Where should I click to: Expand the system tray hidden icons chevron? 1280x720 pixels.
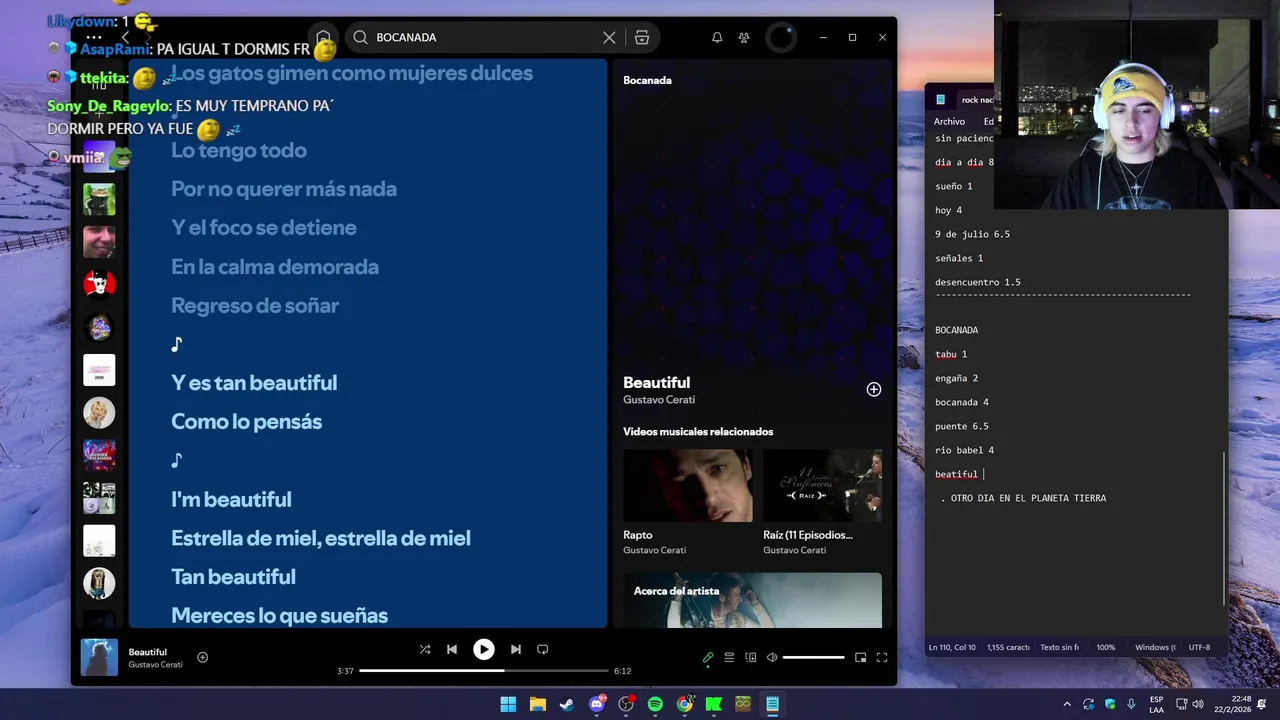click(x=1067, y=704)
